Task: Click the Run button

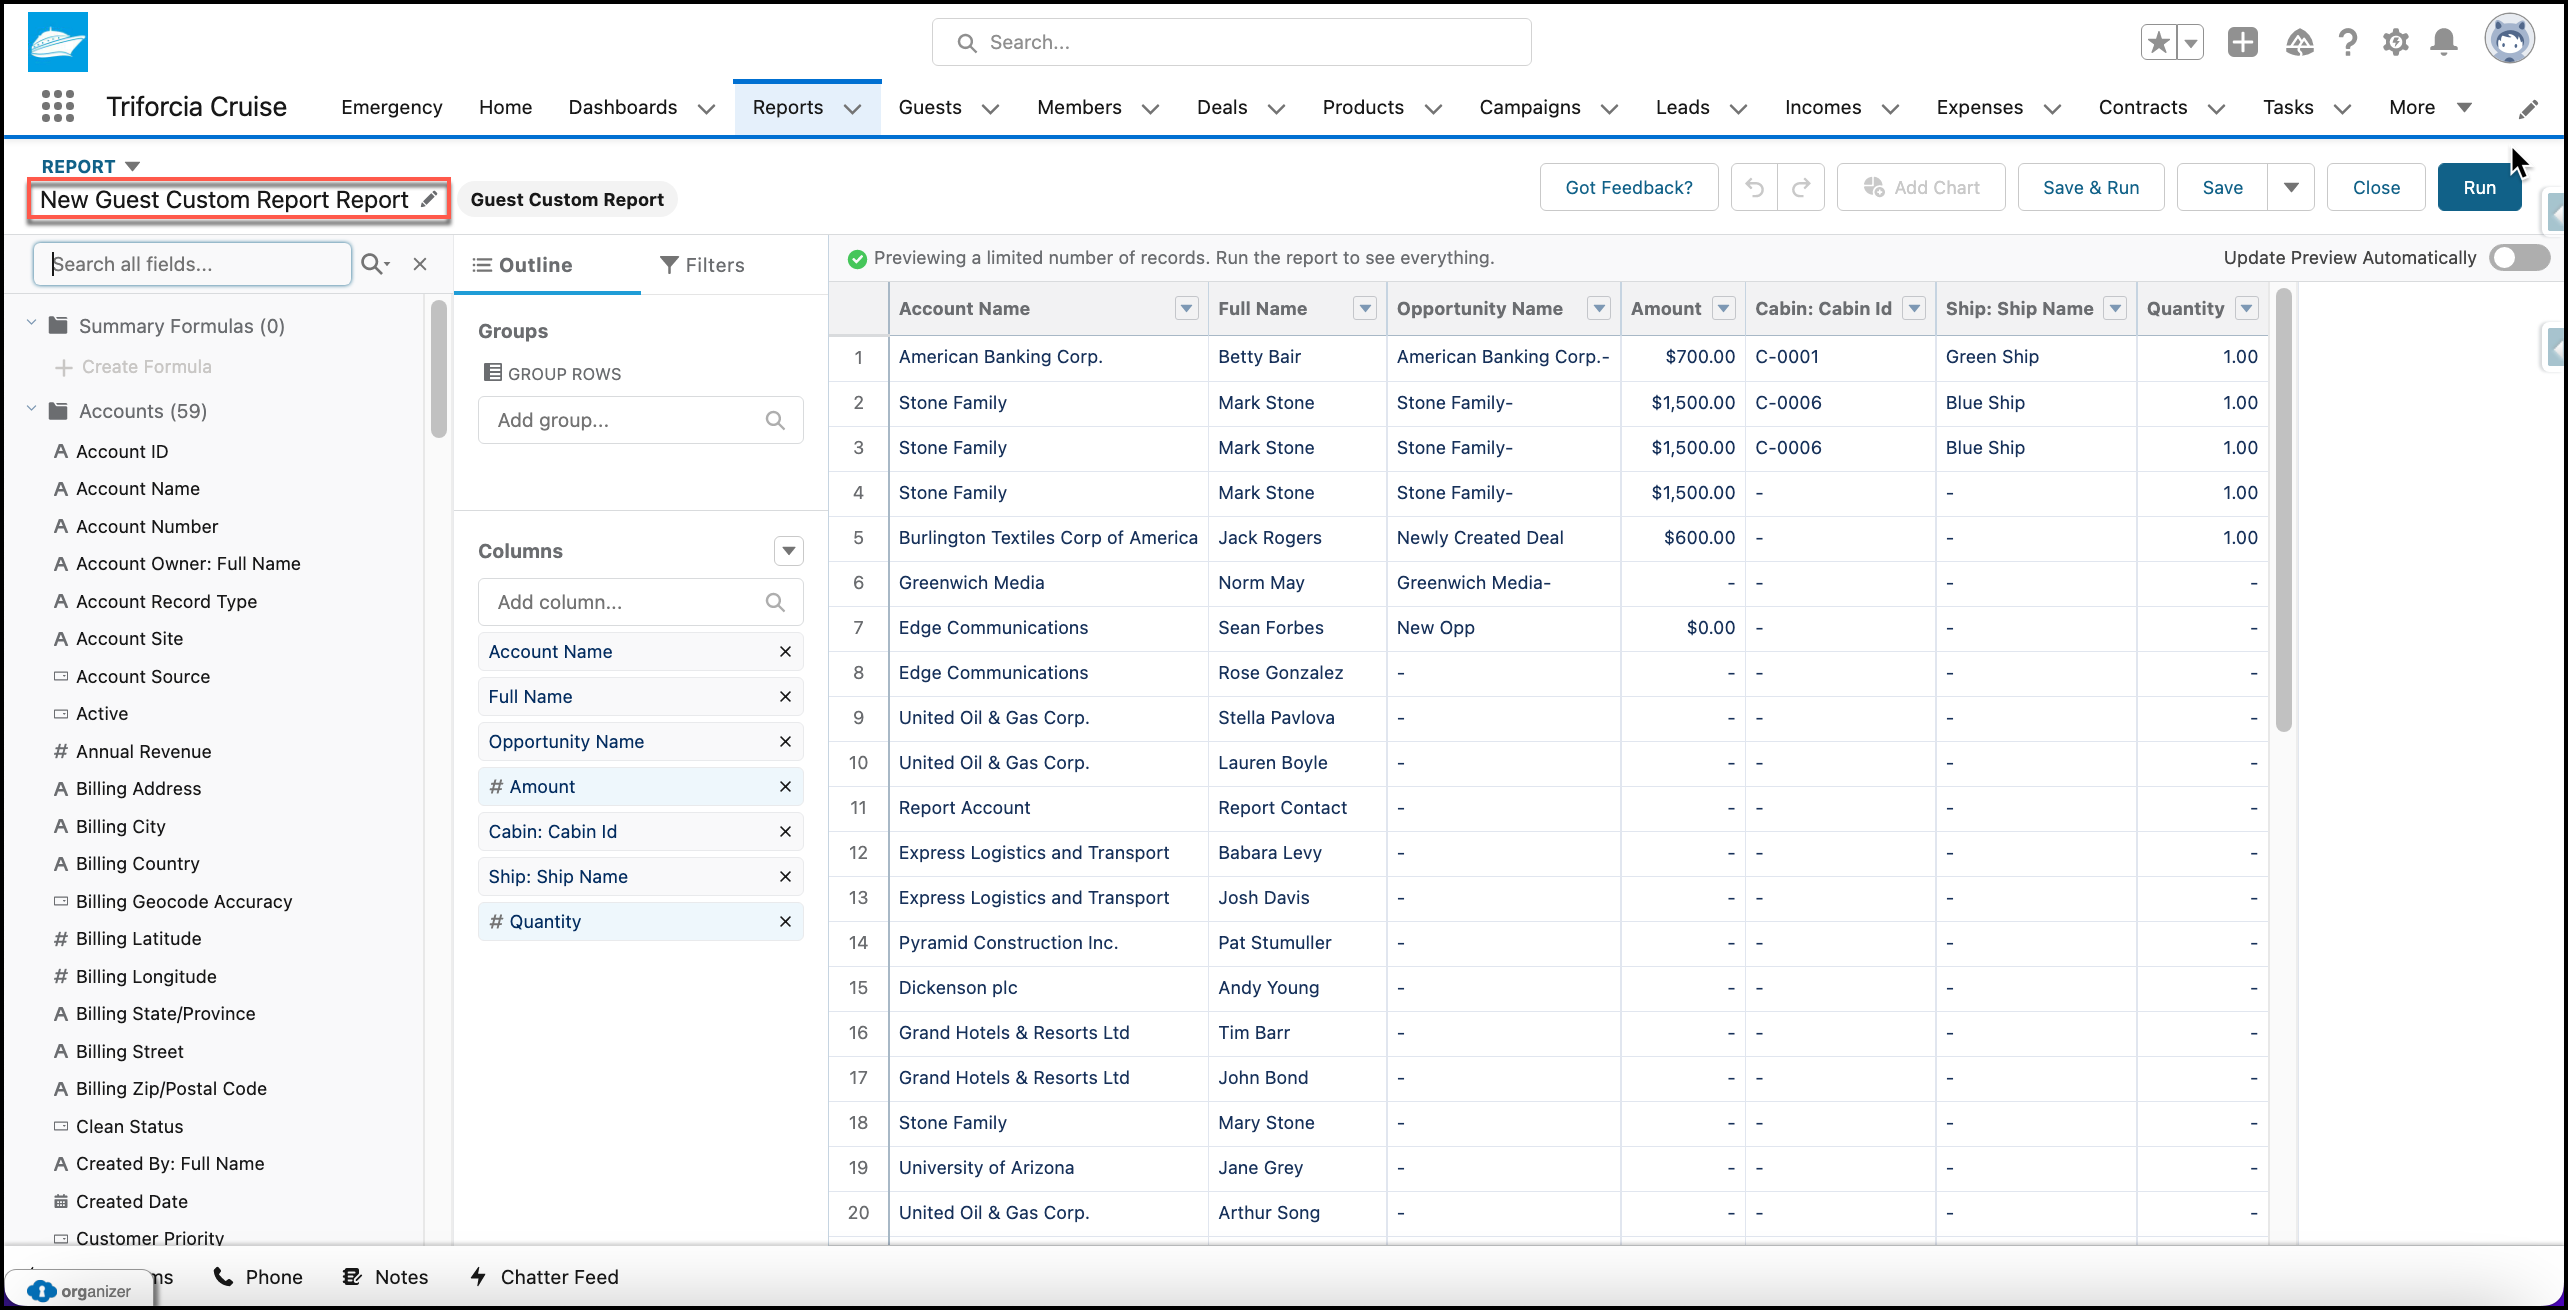Action: pyautogui.click(x=2479, y=187)
